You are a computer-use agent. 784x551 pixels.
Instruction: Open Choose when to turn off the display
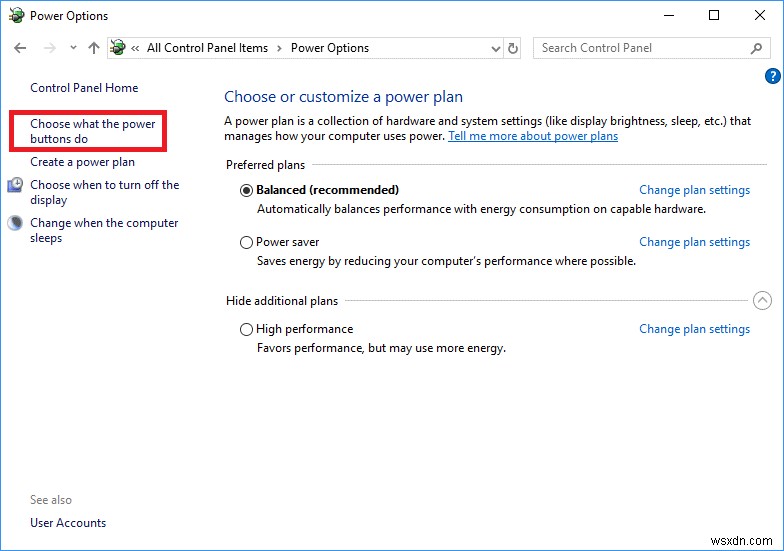104,192
